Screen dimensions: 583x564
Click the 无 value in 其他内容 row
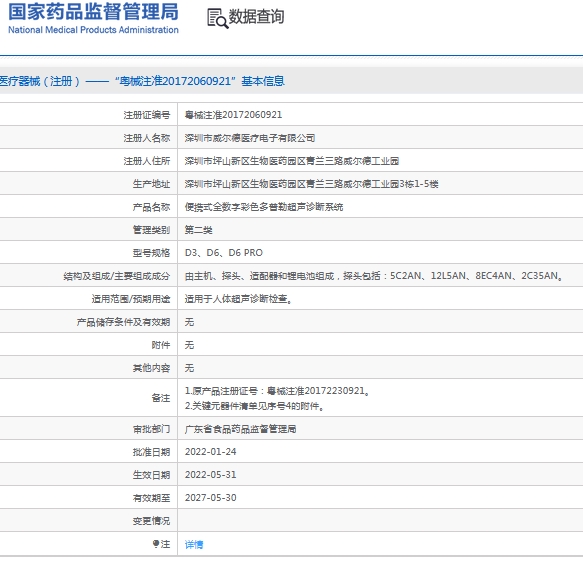point(189,368)
